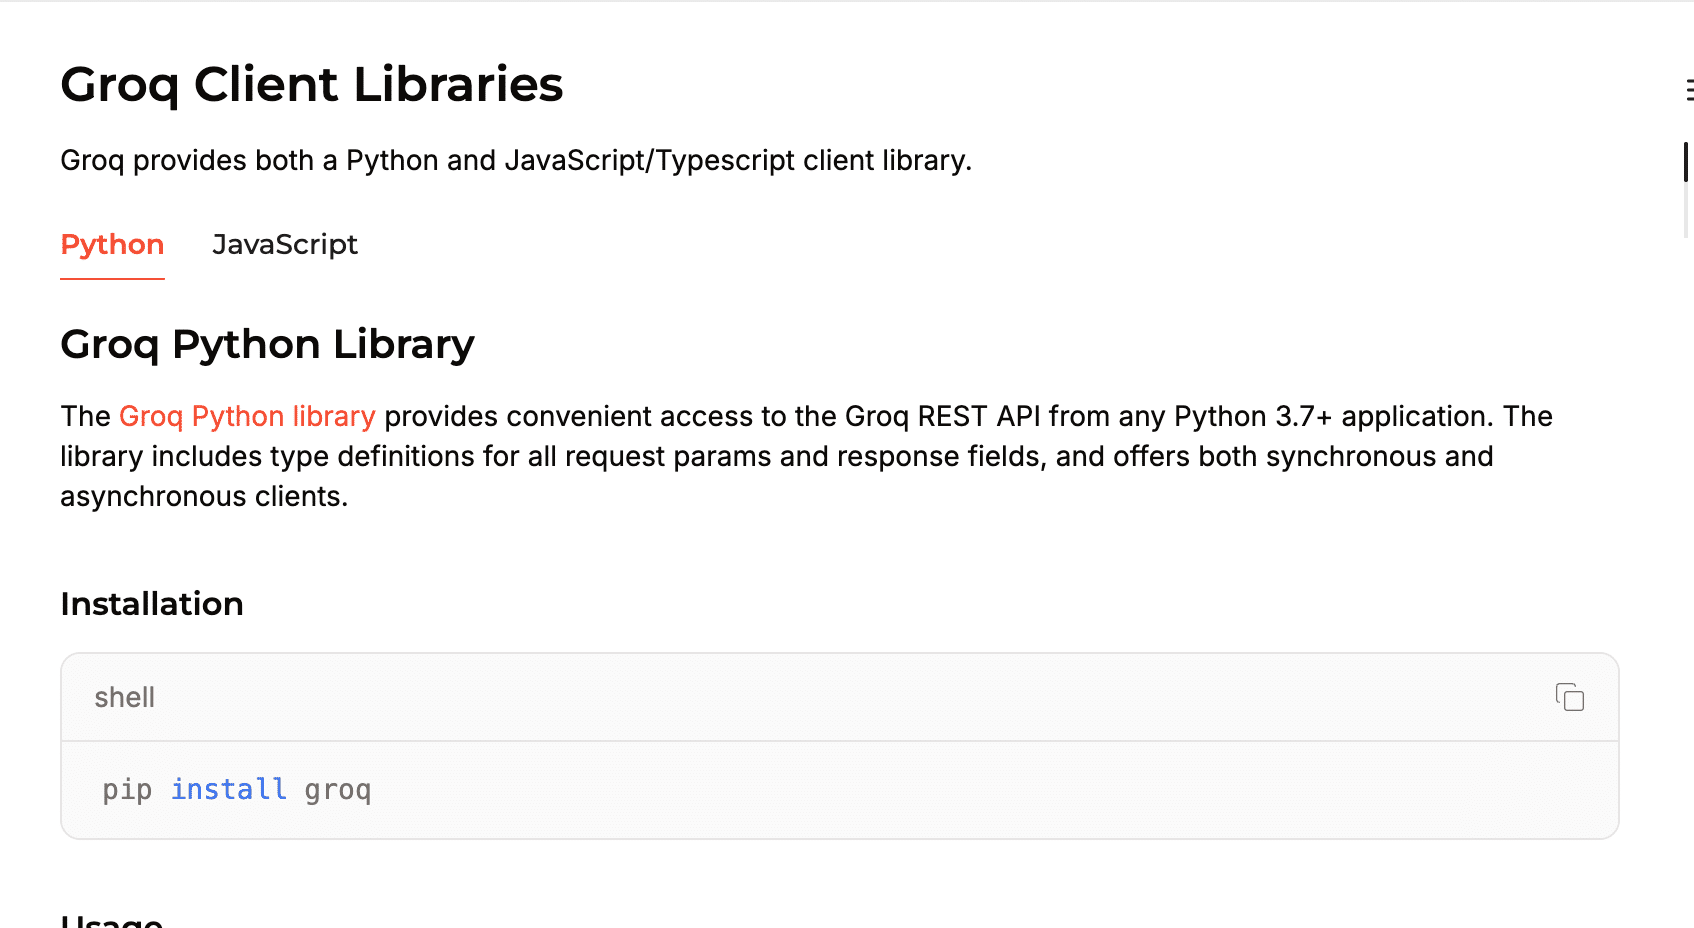Copy the shell install command
This screenshot has height=928, width=1694.
coord(1569,697)
